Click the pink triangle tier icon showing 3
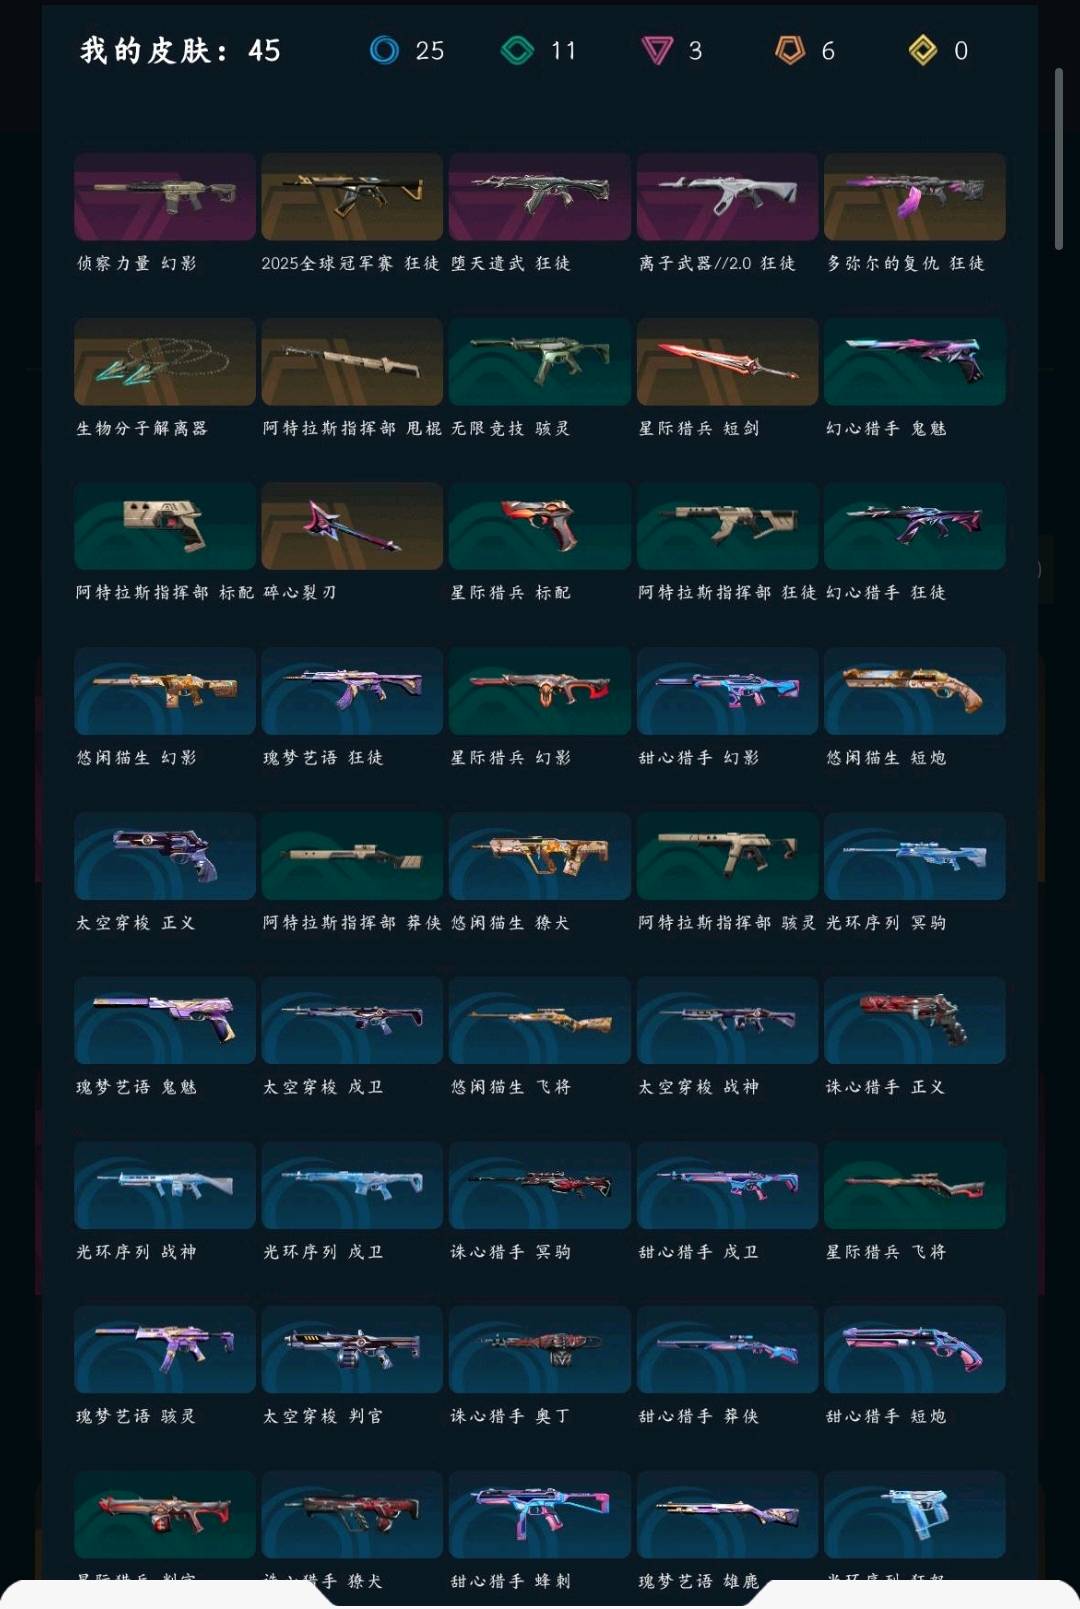 pyautogui.click(x=656, y=50)
